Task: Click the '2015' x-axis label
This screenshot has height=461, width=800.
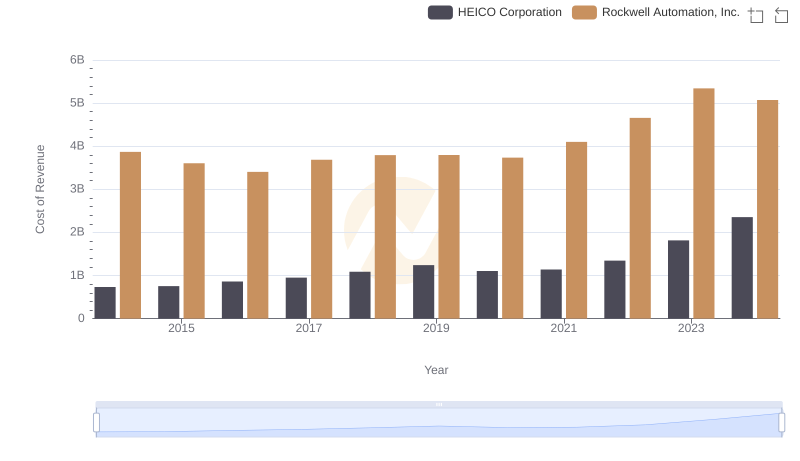Action: [x=181, y=328]
